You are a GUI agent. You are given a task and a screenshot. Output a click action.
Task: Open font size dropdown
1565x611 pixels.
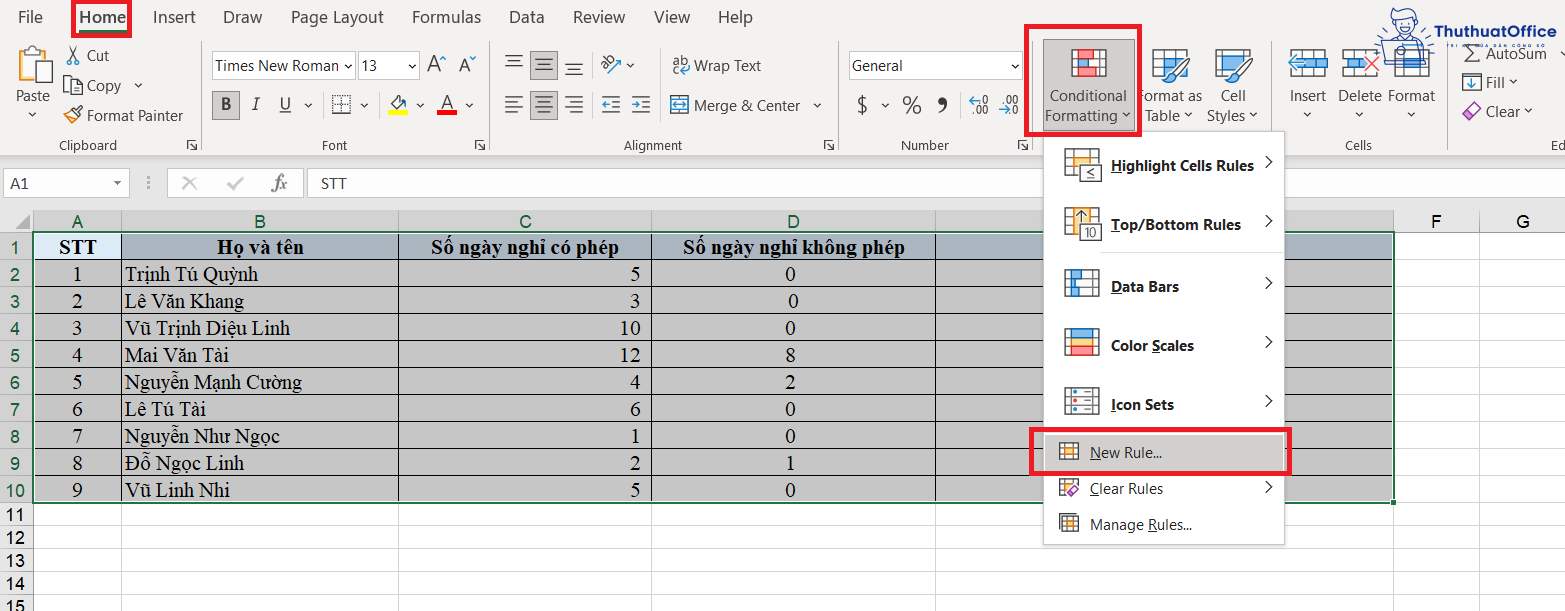coord(412,66)
